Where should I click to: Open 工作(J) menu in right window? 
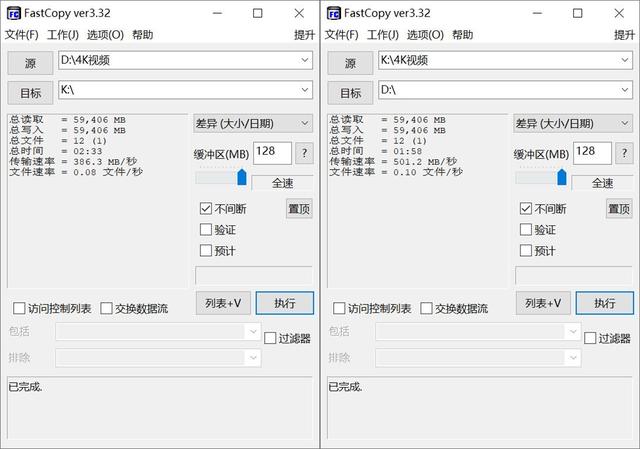click(383, 35)
